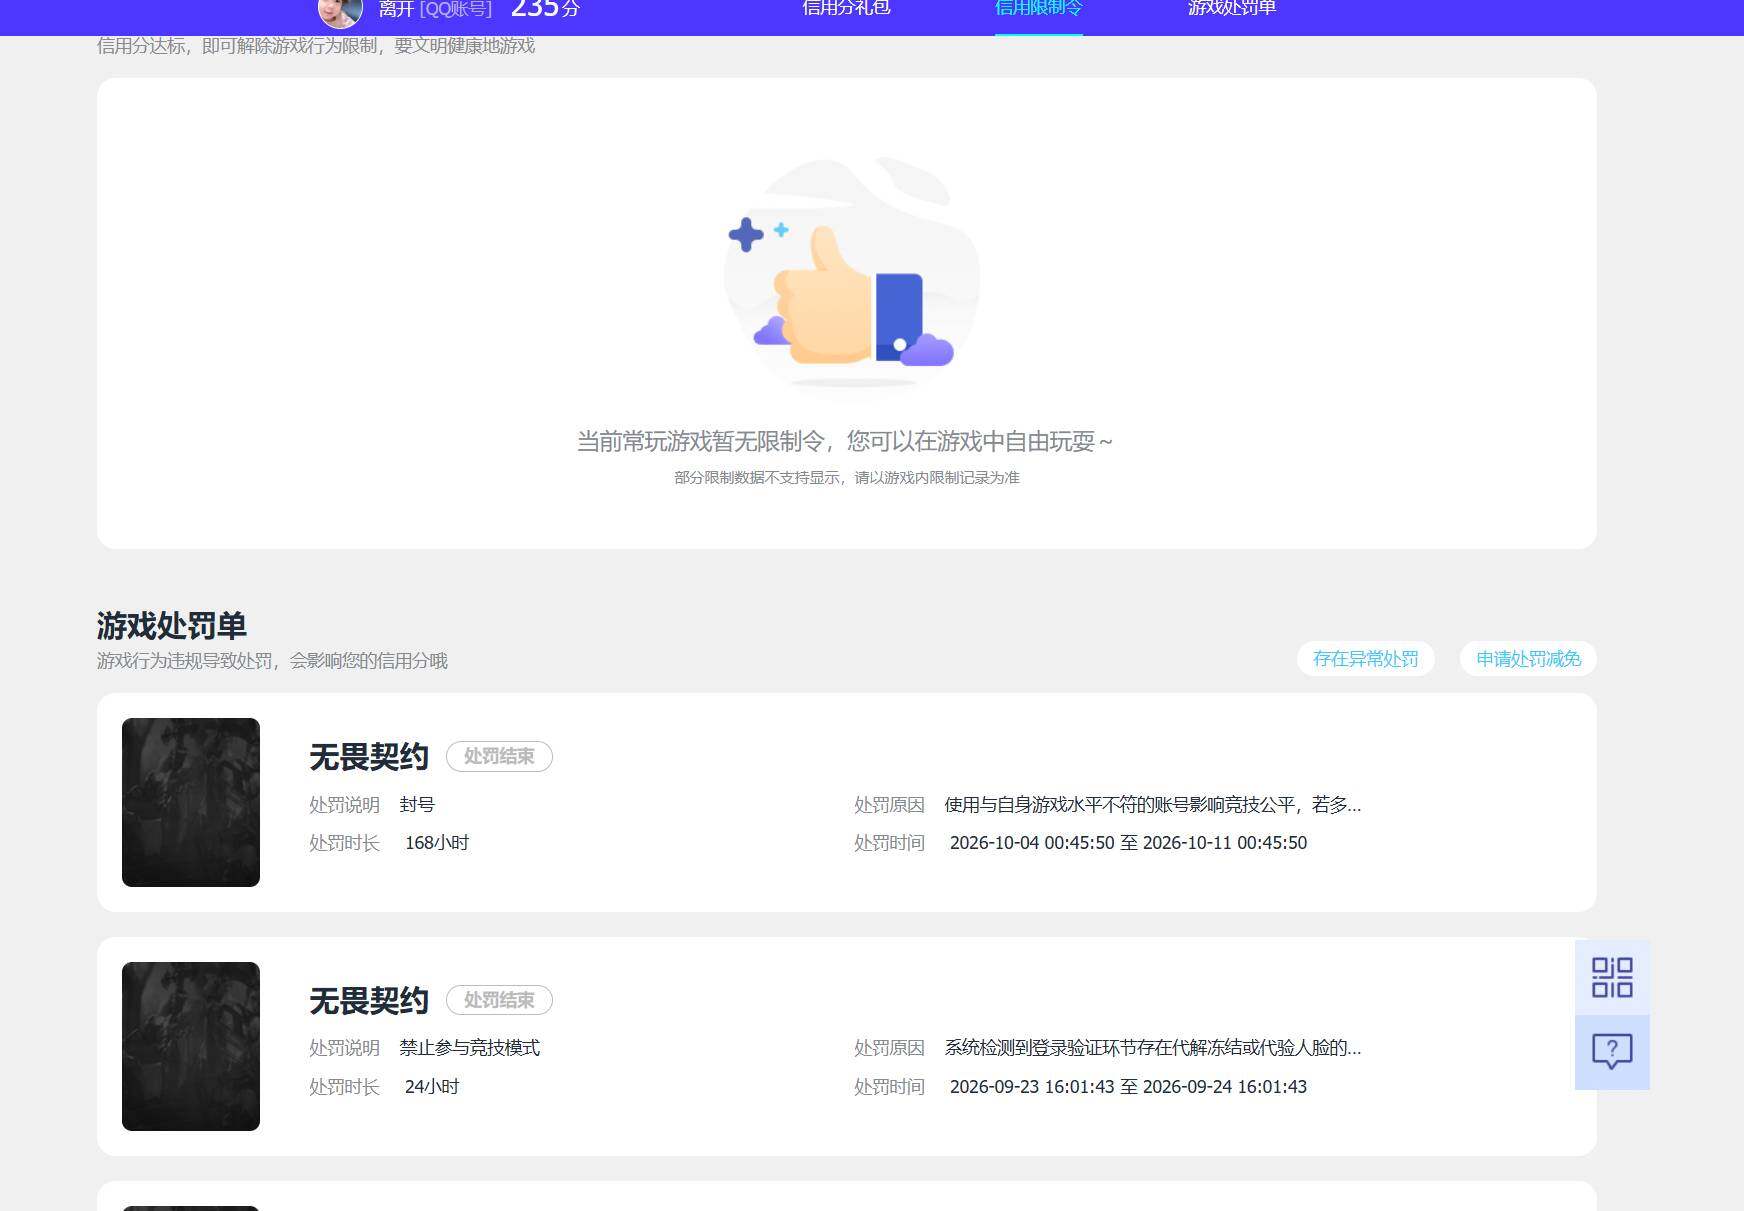
Task: Click time range 2026-10-04 00:45:50 至 2026-10-11
Action: [x=1128, y=843]
